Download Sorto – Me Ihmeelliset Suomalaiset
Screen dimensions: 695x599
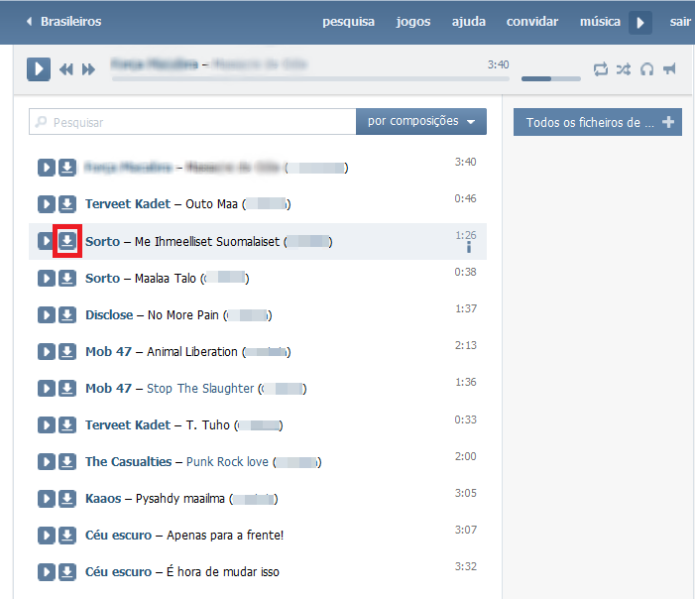[67, 241]
